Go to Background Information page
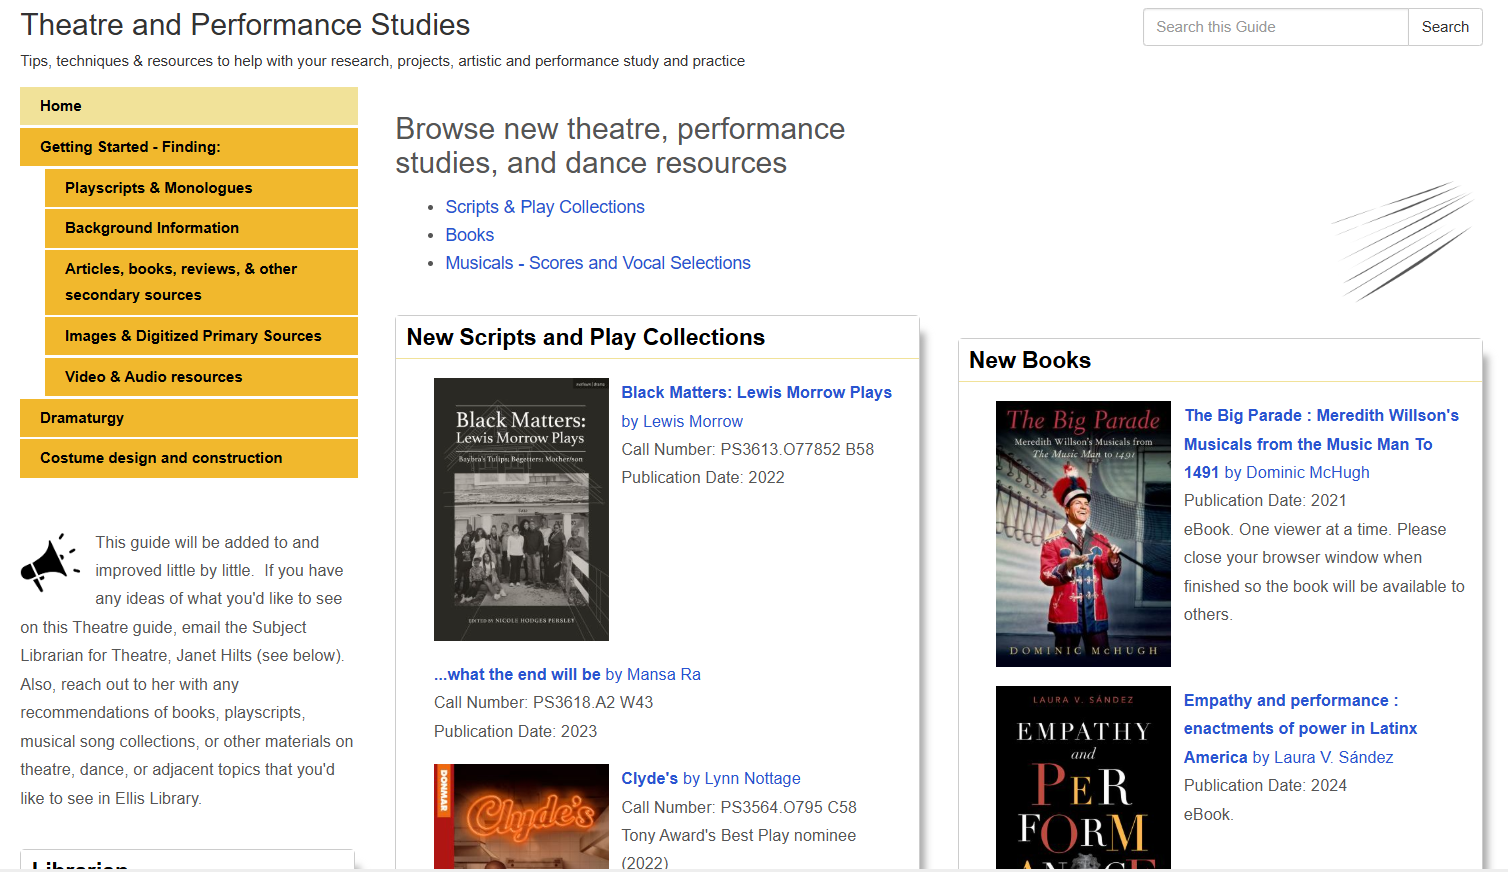1508x872 pixels. (201, 228)
